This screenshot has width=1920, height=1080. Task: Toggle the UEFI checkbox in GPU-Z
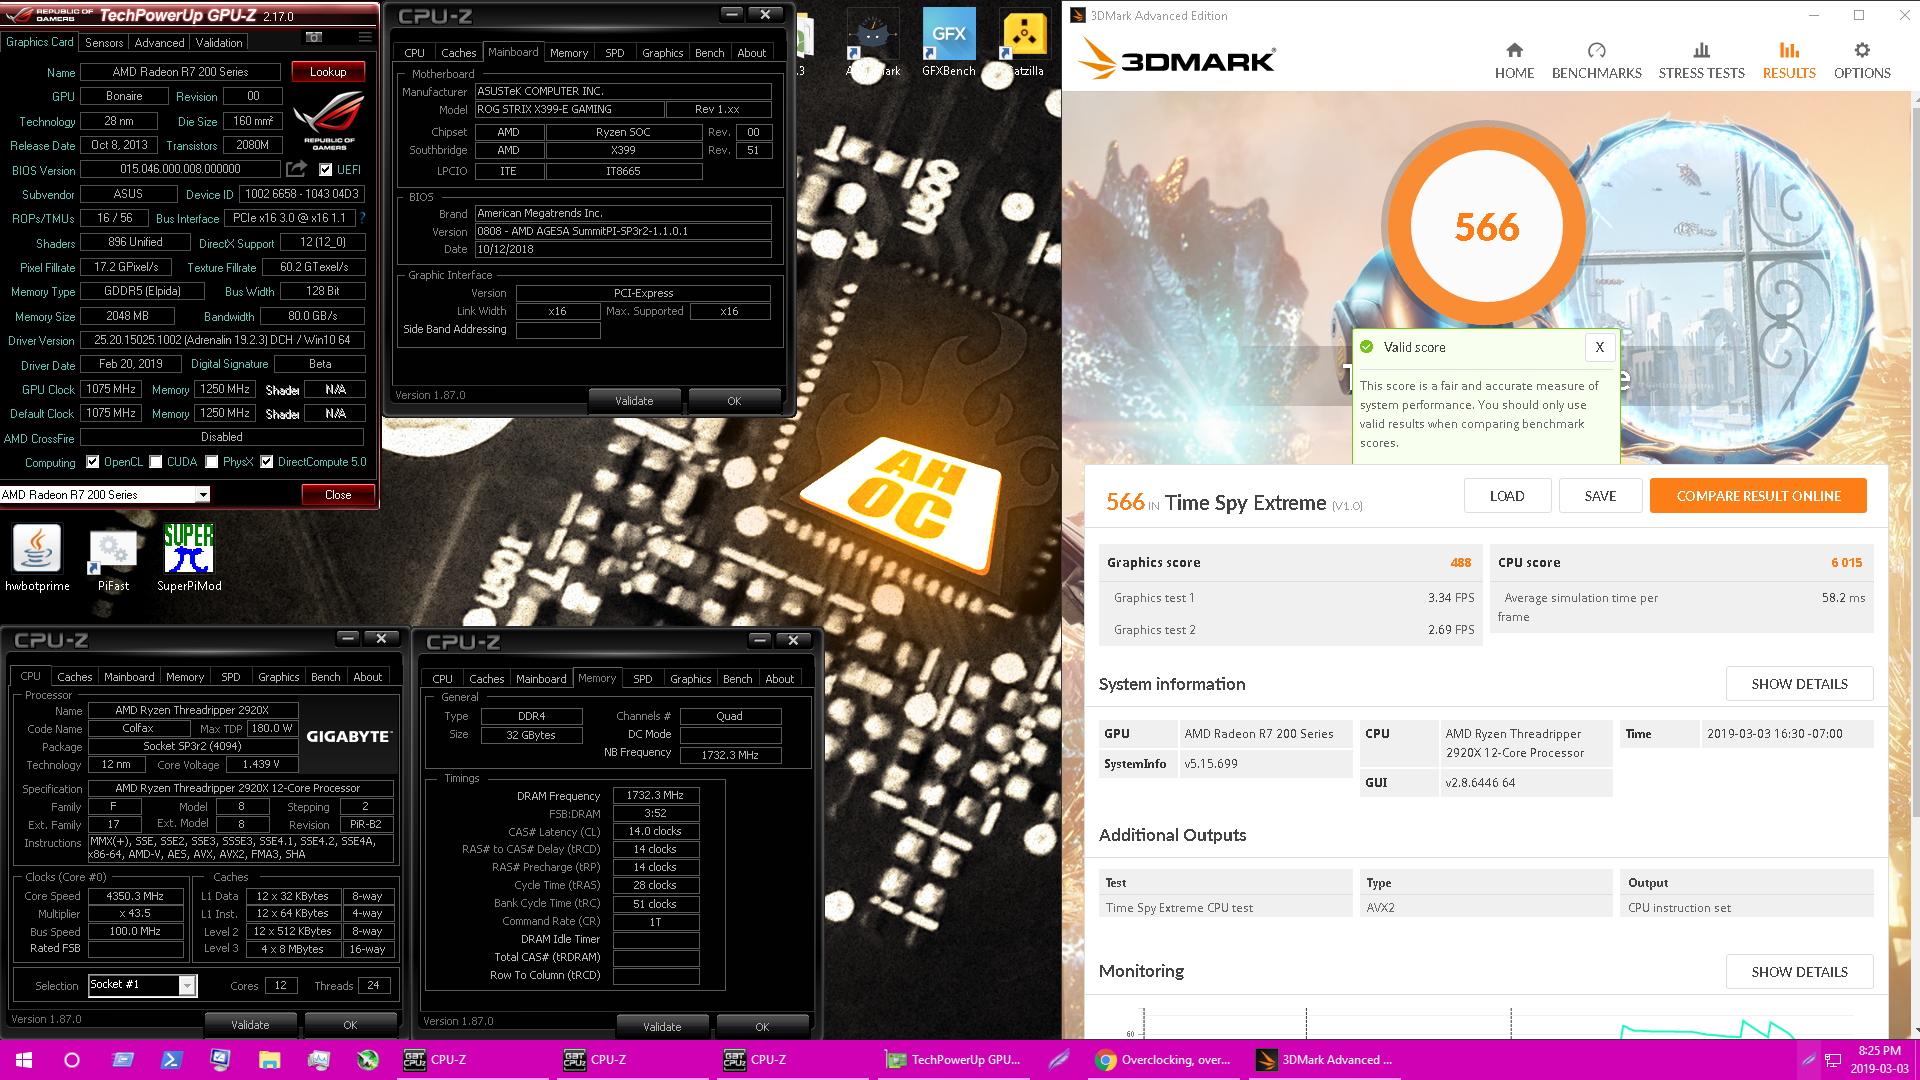click(325, 170)
